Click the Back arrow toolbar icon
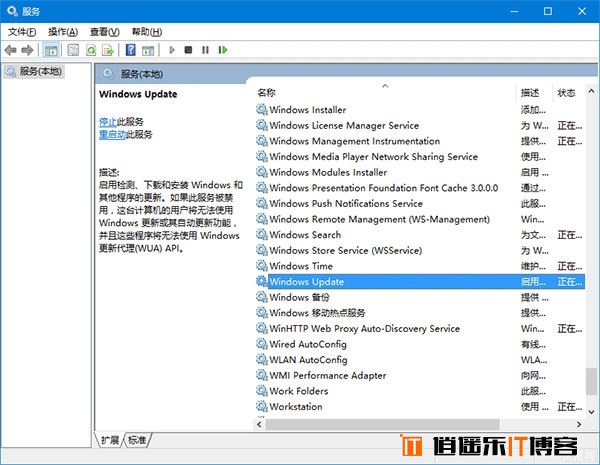Screen dimensions: 600x465 [x=10, y=50]
